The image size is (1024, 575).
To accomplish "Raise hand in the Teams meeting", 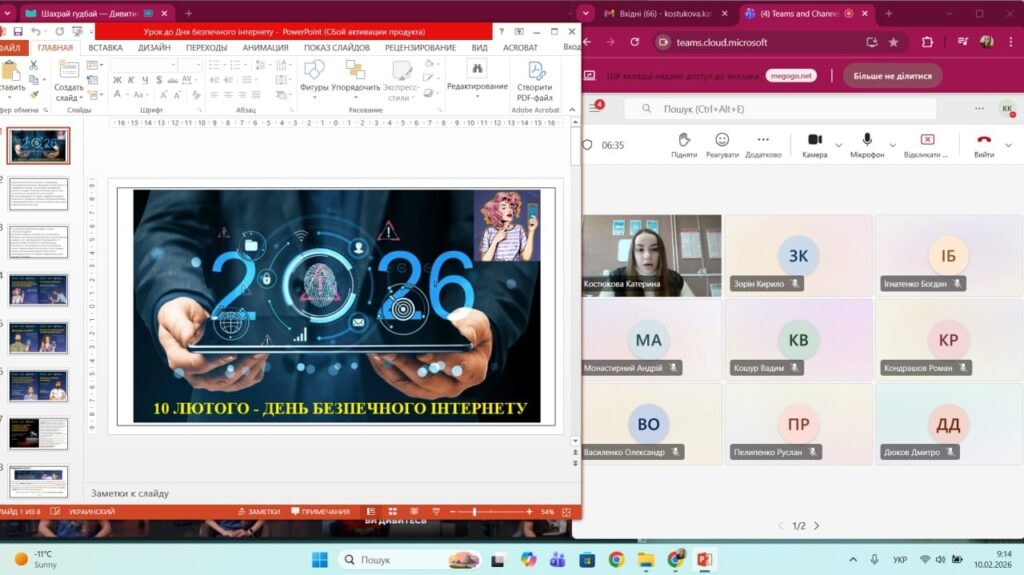I will coord(684,145).
